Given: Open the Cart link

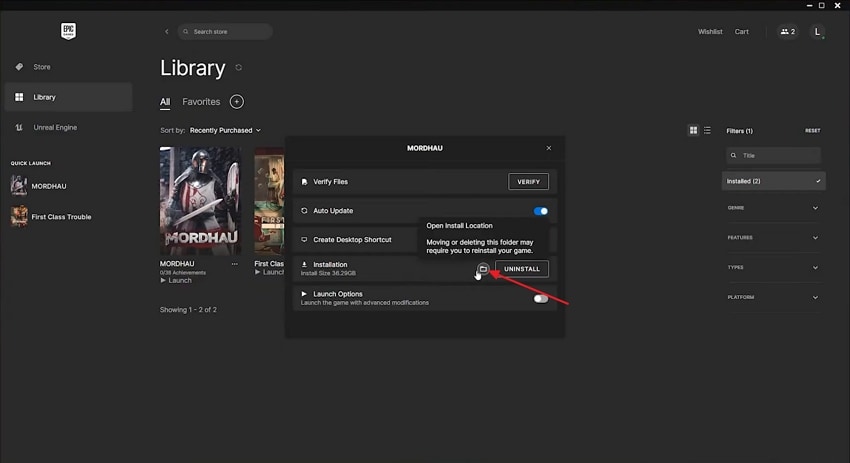Looking at the screenshot, I should pyautogui.click(x=742, y=31).
